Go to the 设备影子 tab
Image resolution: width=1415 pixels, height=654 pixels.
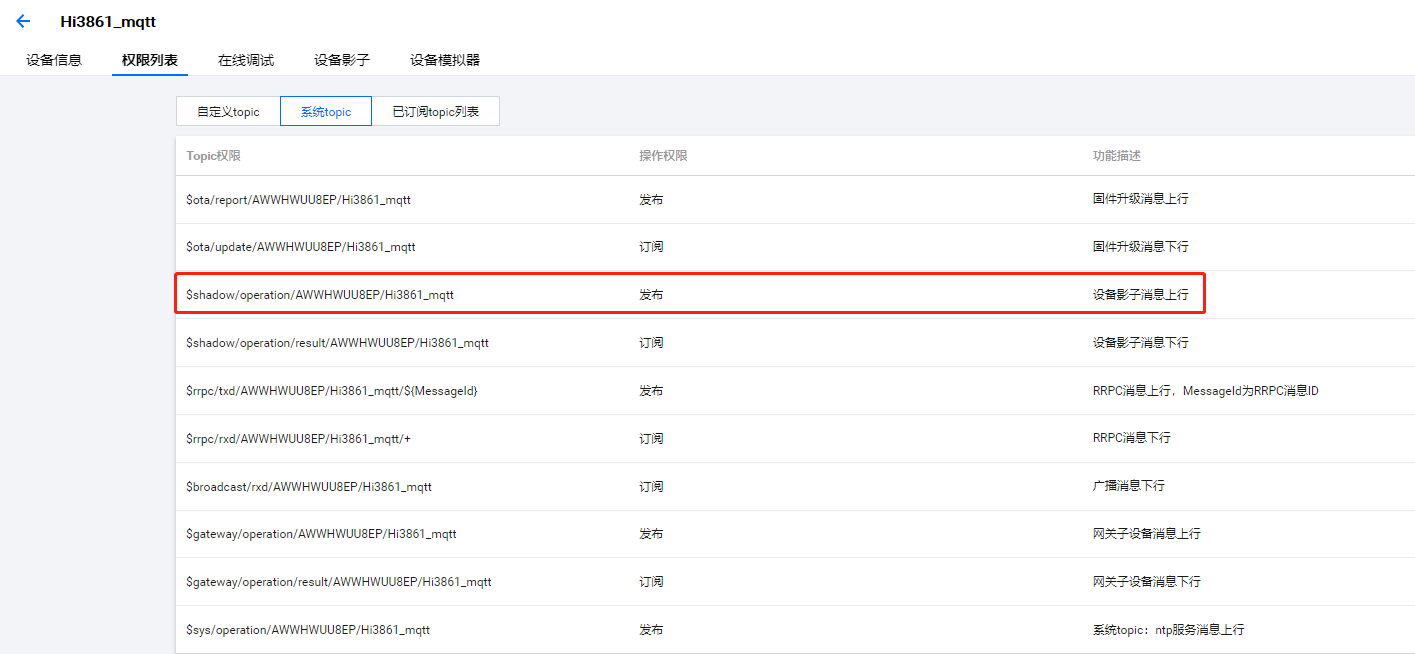coord(342,60)
